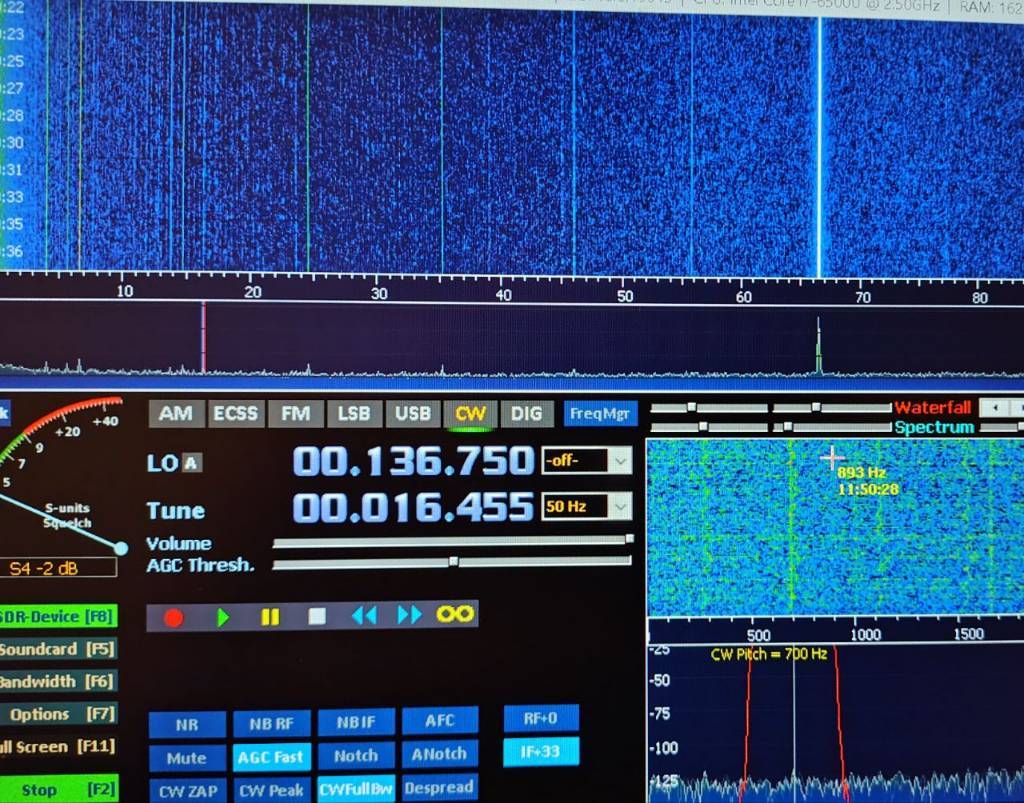The image size is (1024, 803).
Task: Click the AGC Thresh. slider
Action: [452, 564]
